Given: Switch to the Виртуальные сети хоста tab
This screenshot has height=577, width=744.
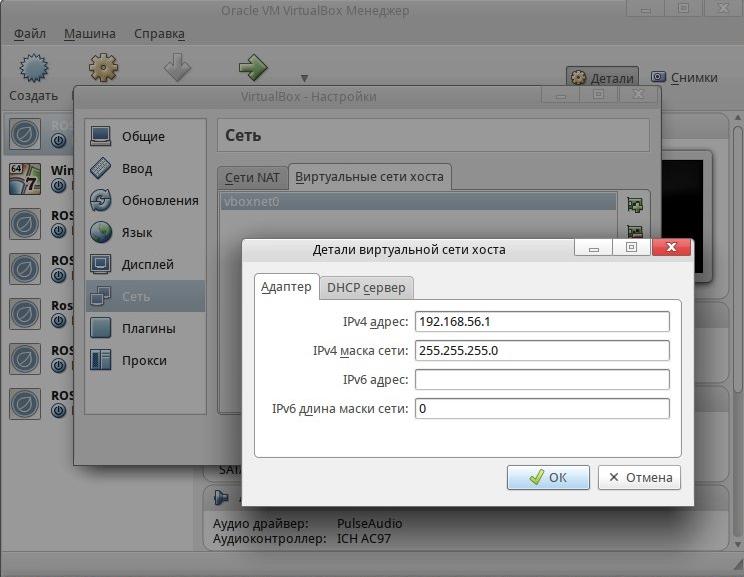Looking at the screenshot, I should point(370,177).
